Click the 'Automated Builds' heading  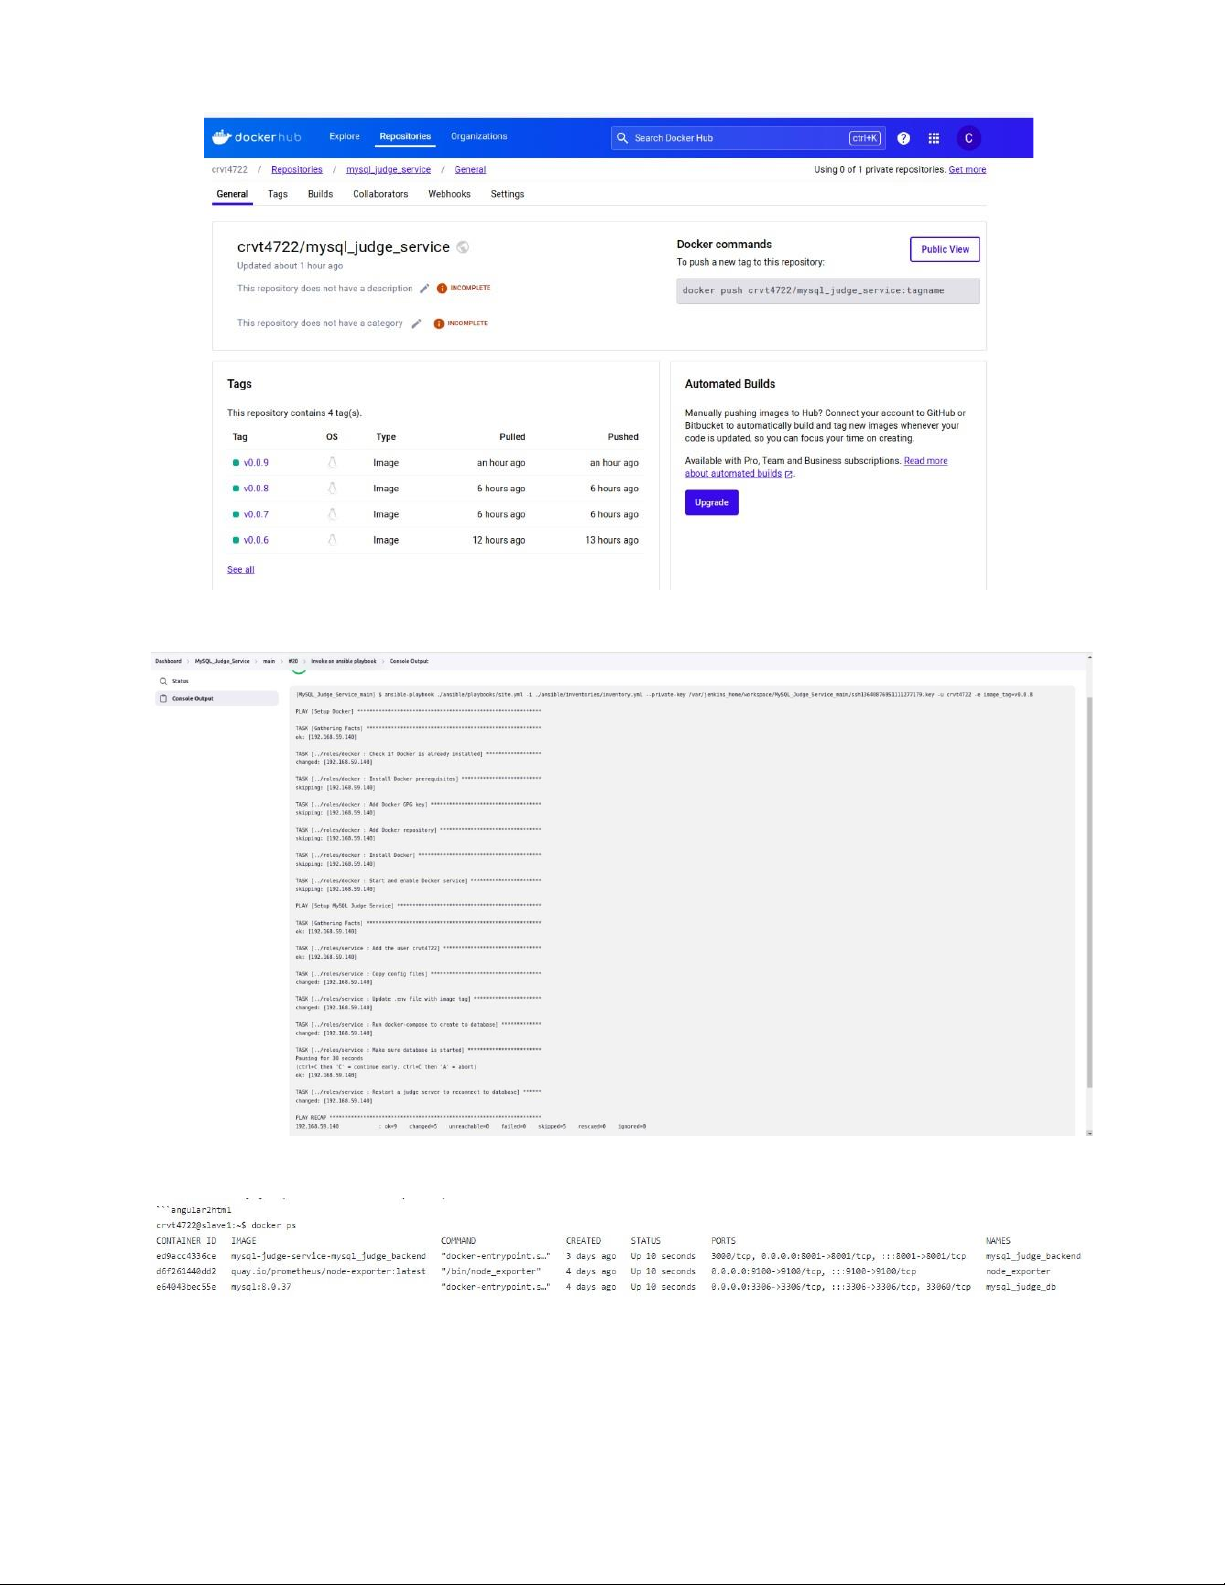[730, 384]
